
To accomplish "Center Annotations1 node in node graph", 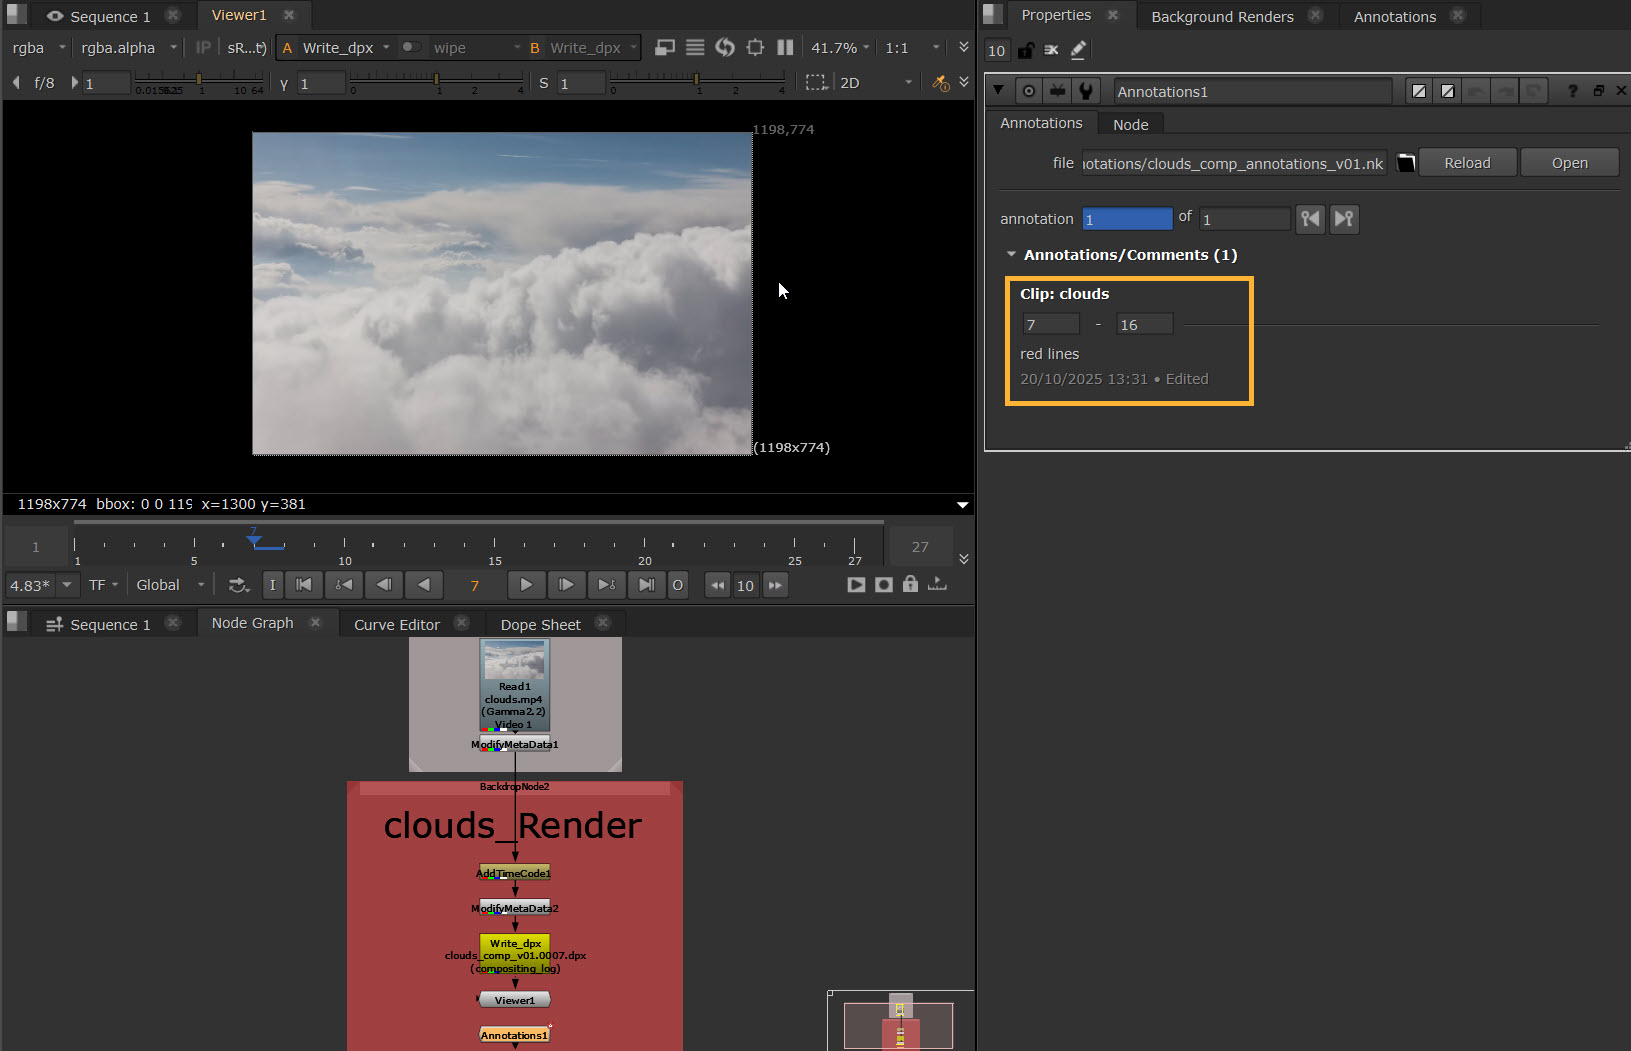I will coord(1028,91).
